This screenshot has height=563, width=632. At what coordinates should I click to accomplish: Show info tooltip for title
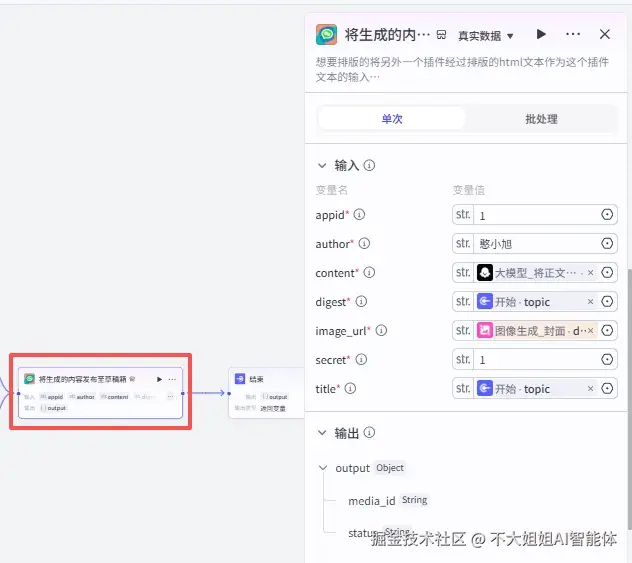pos(350,388)
